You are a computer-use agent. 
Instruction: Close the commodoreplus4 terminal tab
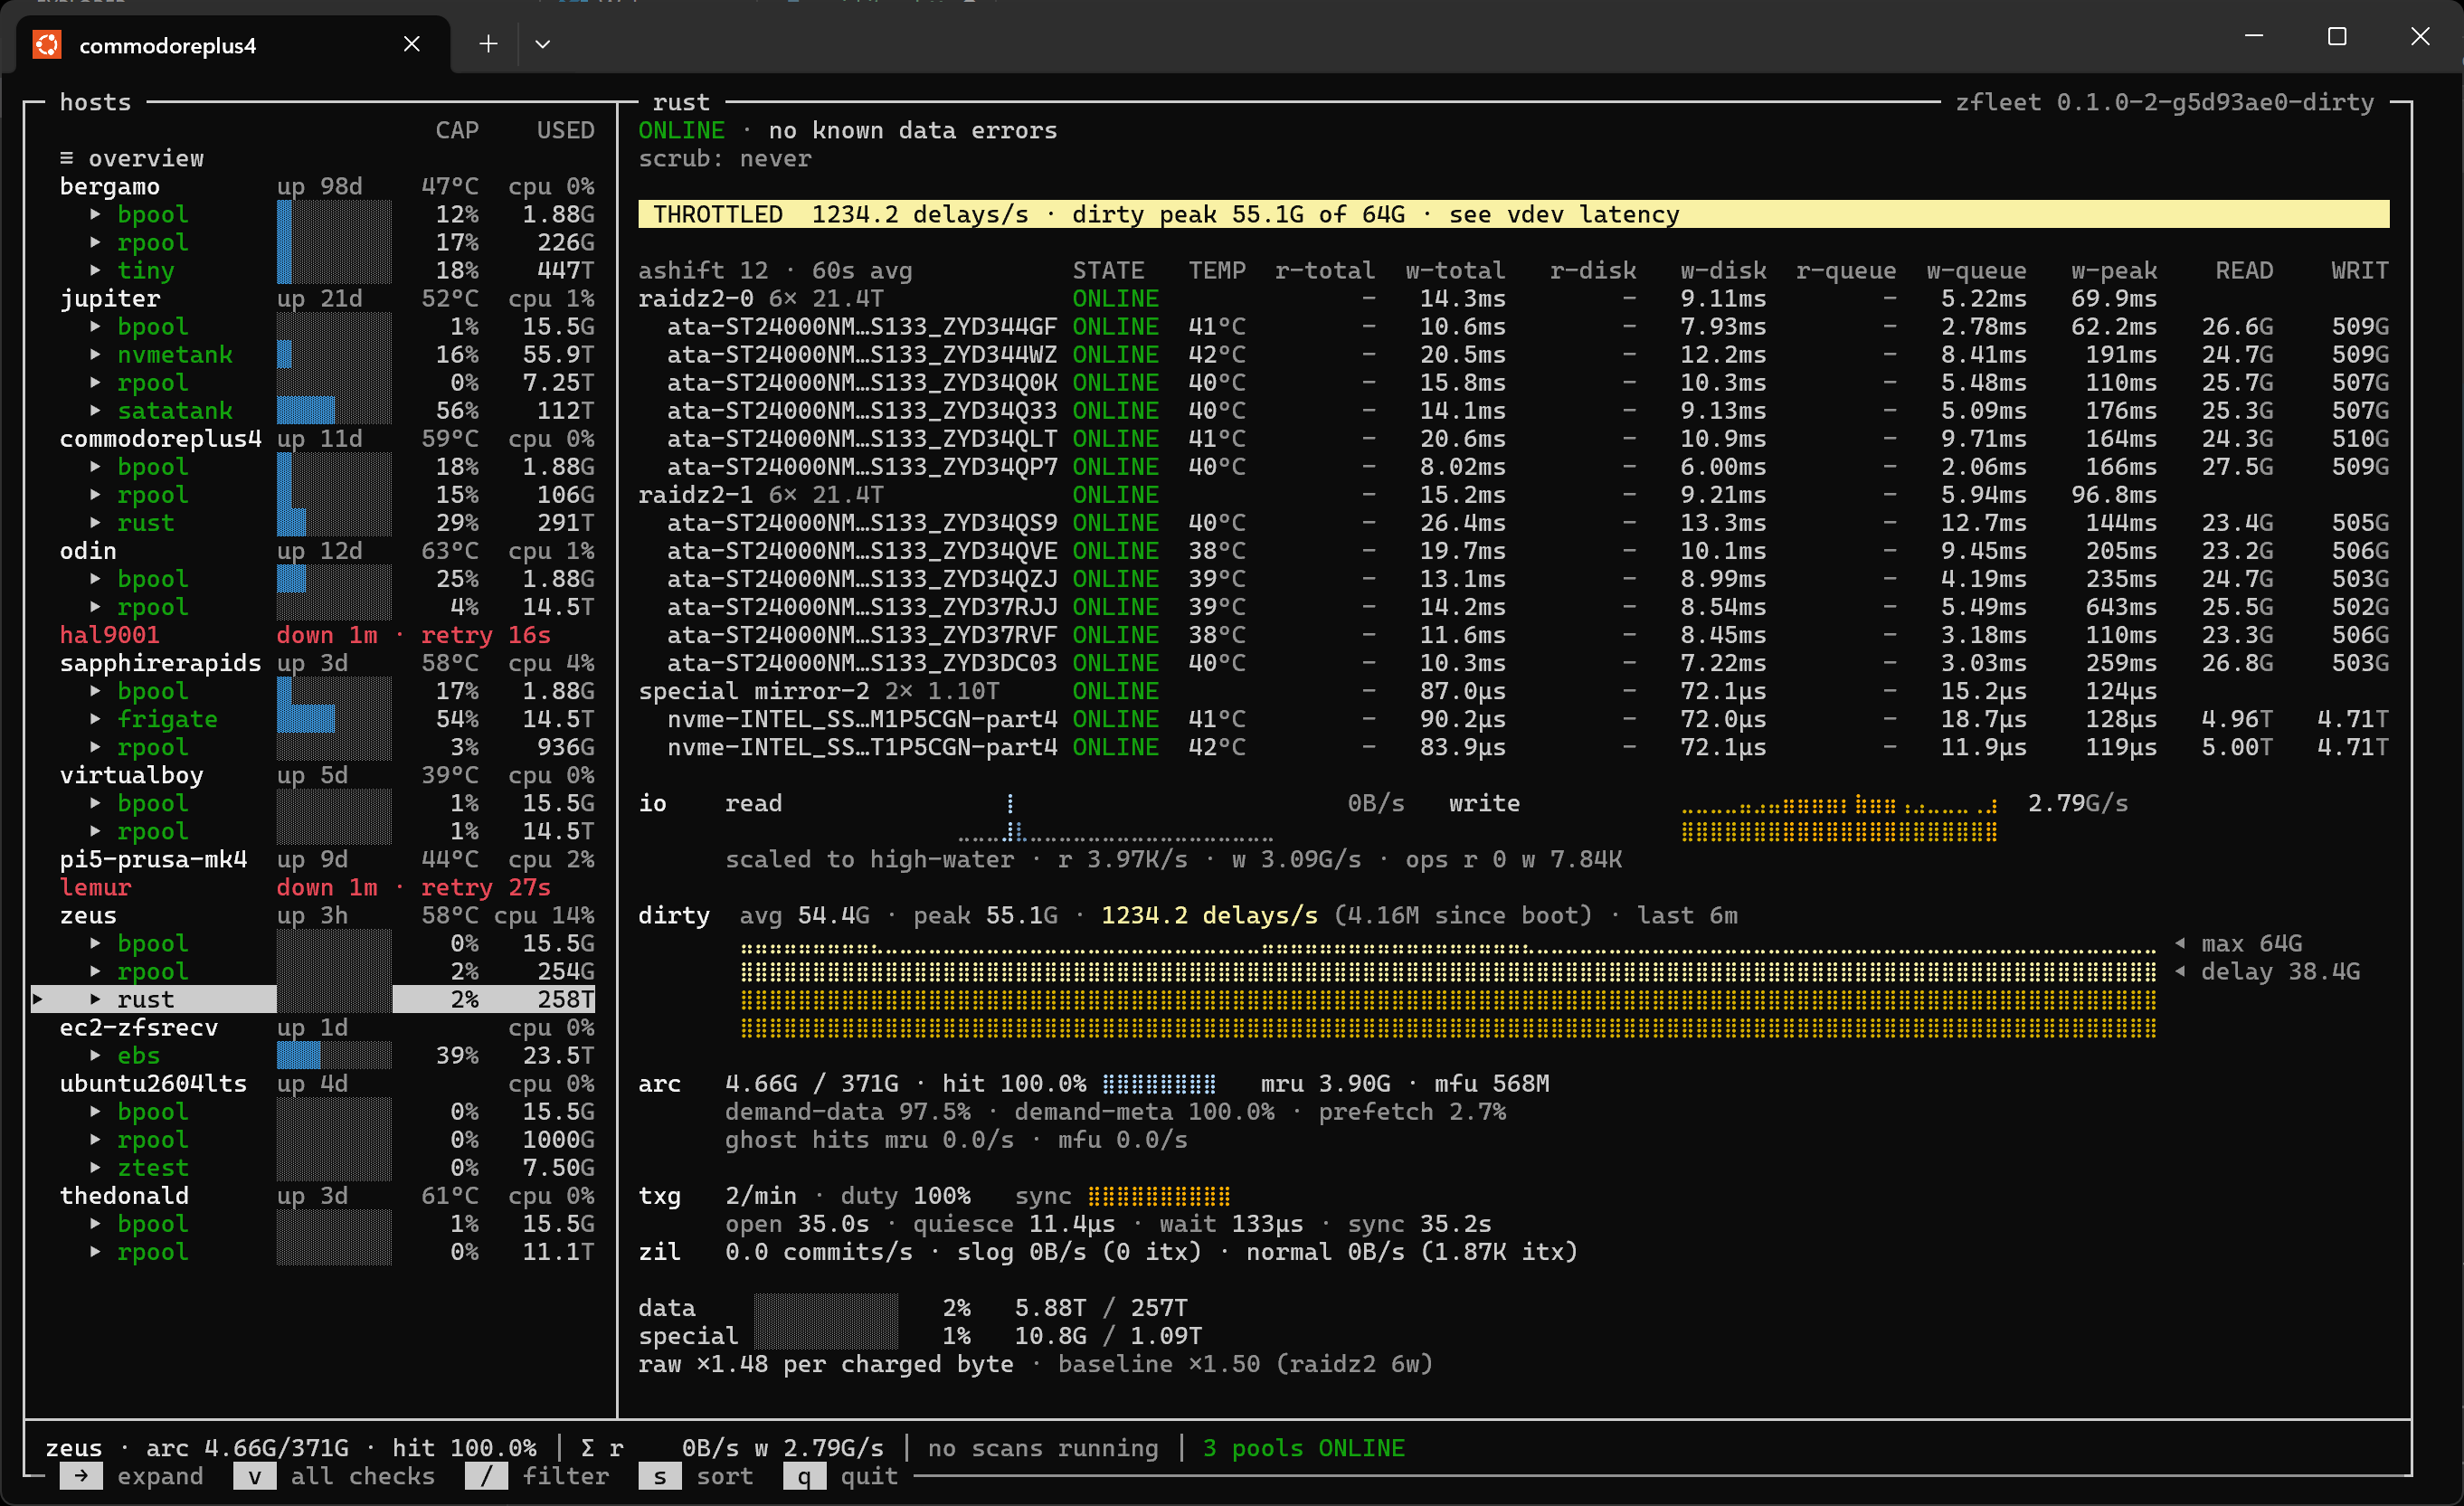411,44
